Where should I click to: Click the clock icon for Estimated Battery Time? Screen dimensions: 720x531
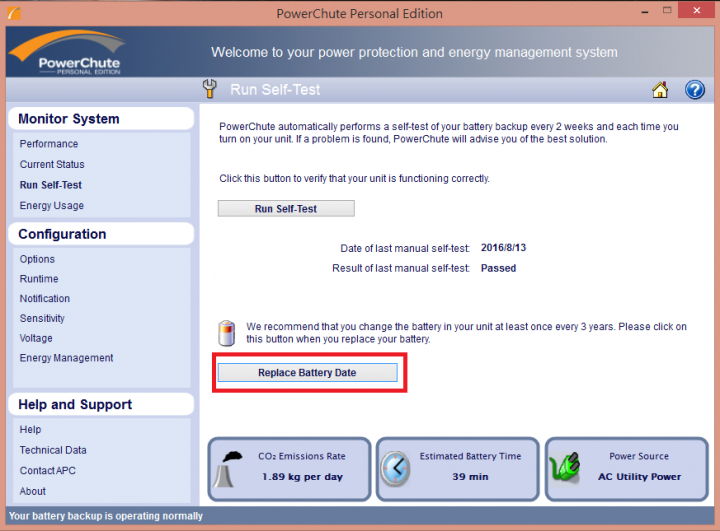(395, 469)
